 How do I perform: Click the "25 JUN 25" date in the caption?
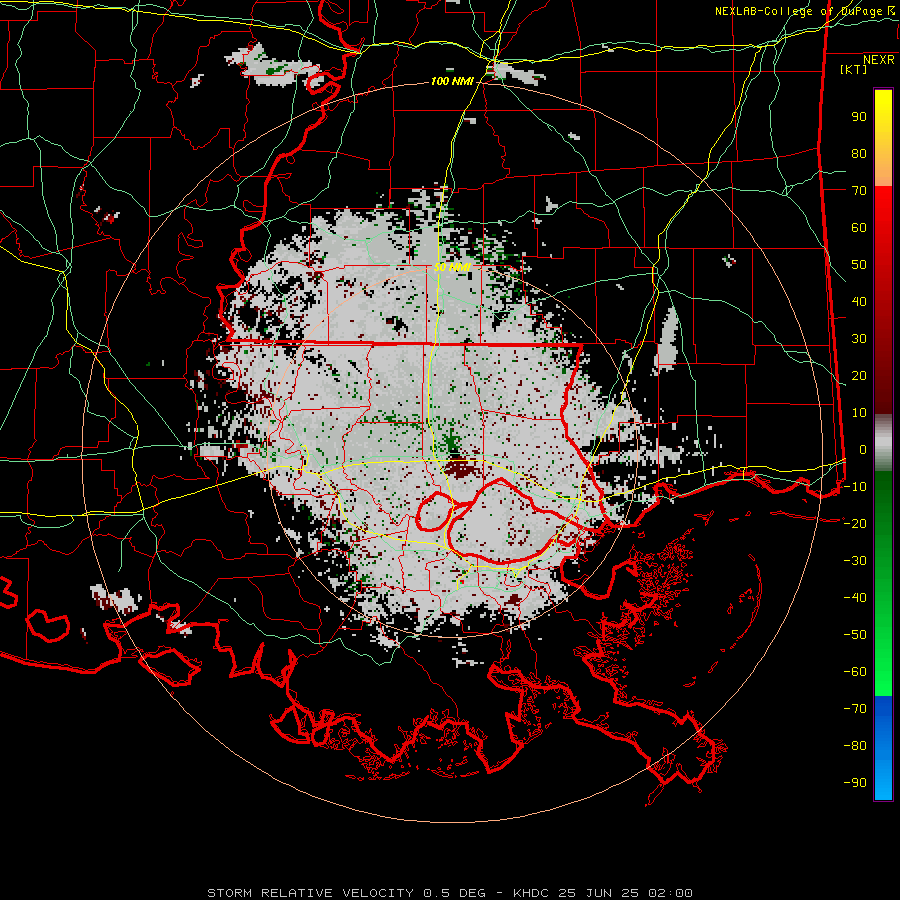(598, 893)
